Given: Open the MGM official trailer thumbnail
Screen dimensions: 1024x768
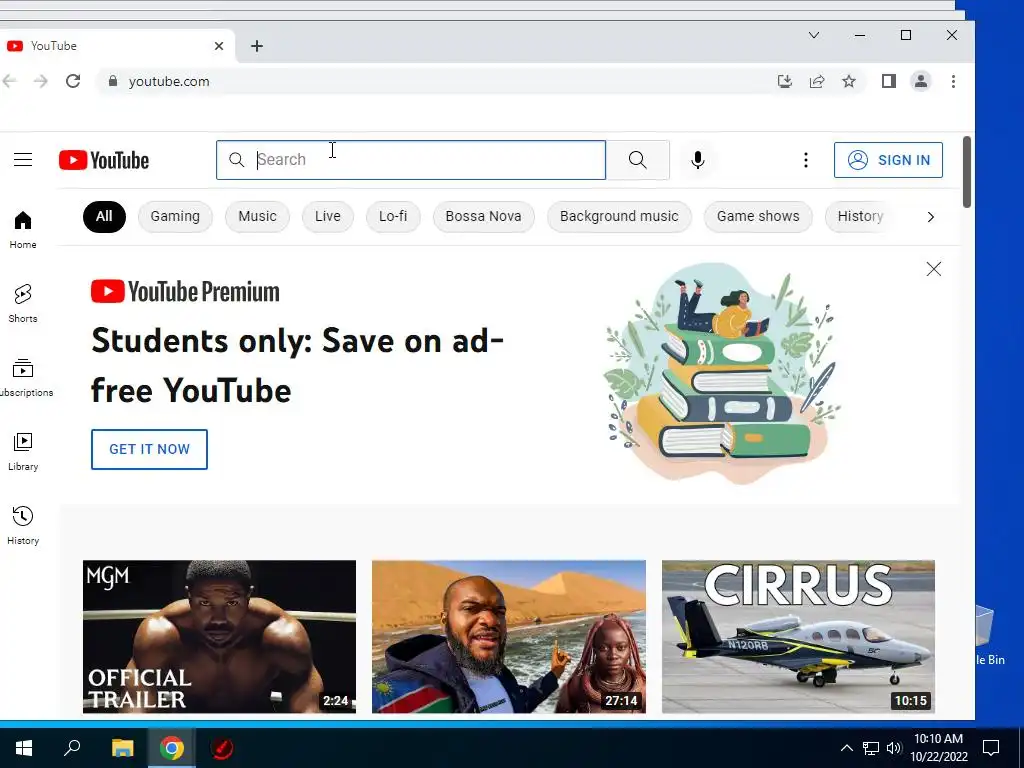Looking at the screenshot, I should [219, 637].
